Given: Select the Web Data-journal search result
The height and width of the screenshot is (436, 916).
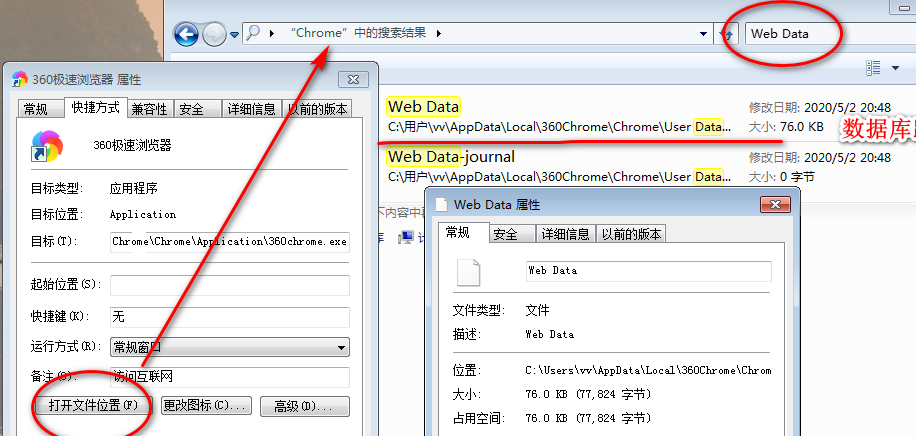Looking at the screenshot, I should point(451,157).
